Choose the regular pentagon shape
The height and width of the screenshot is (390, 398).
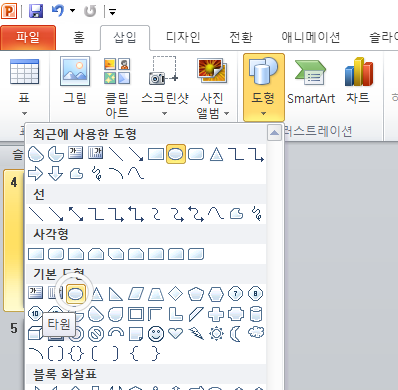[196, 294]
